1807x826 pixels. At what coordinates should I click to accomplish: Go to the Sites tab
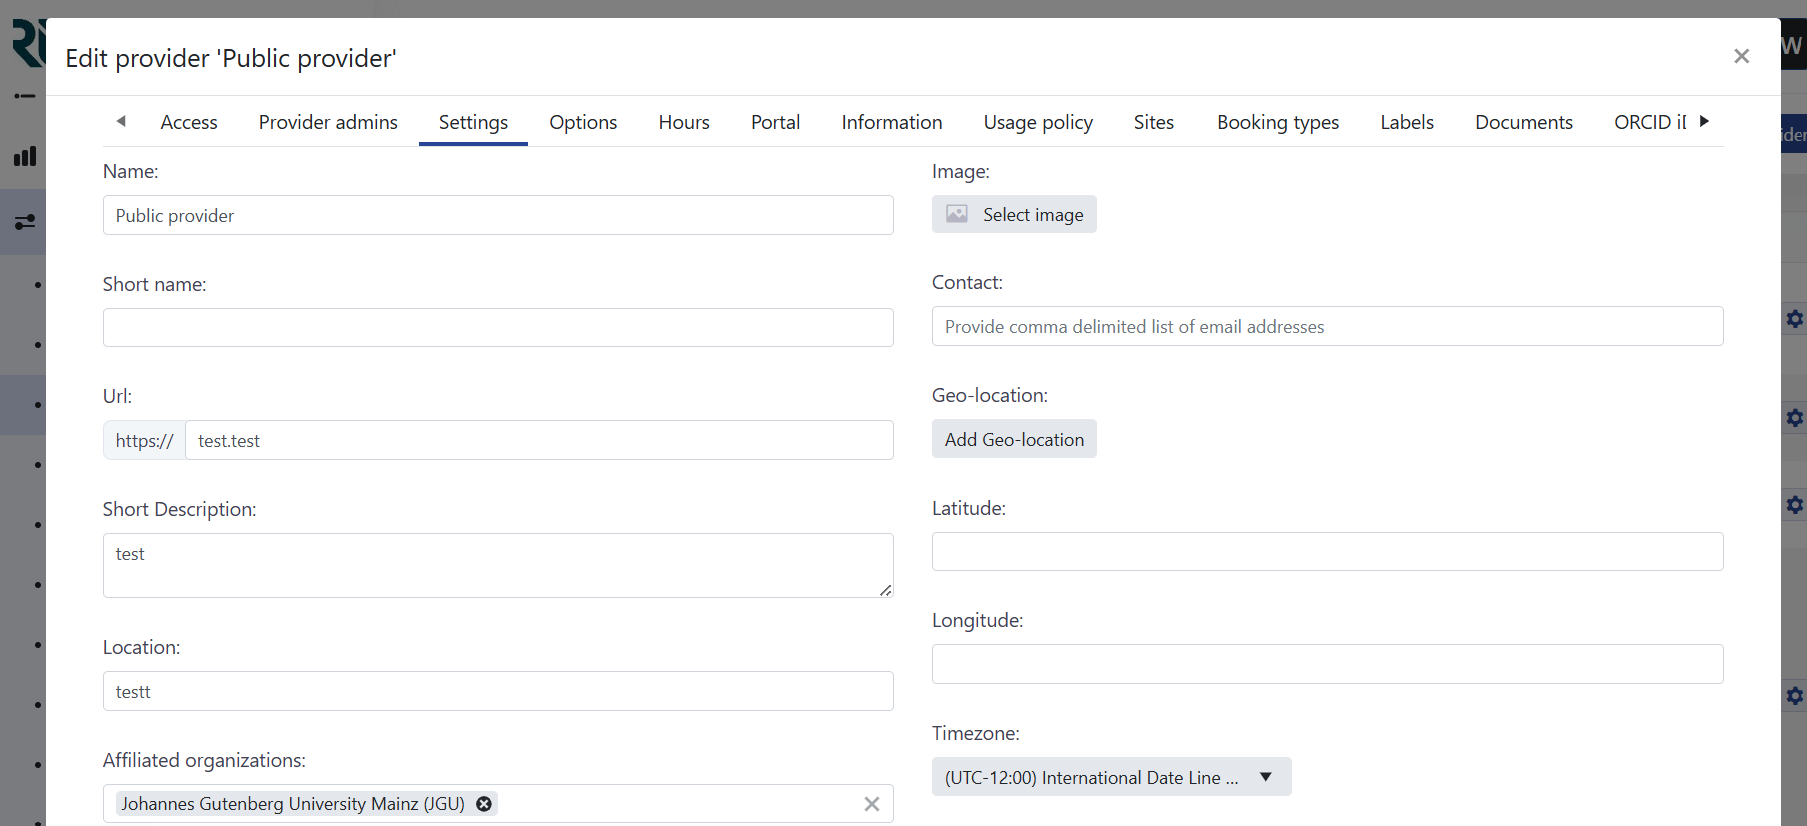click(1154, 122)
